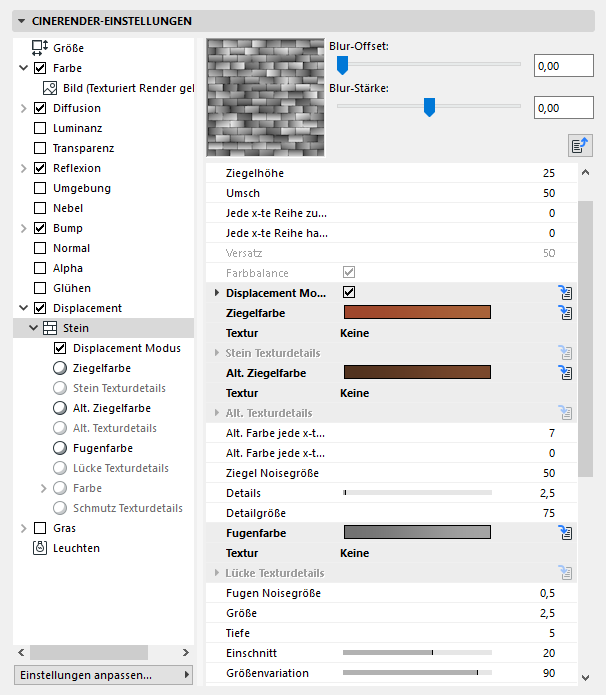Collapse the CINERENDER-EINSTELLUNGEN section

pos(21,21)
